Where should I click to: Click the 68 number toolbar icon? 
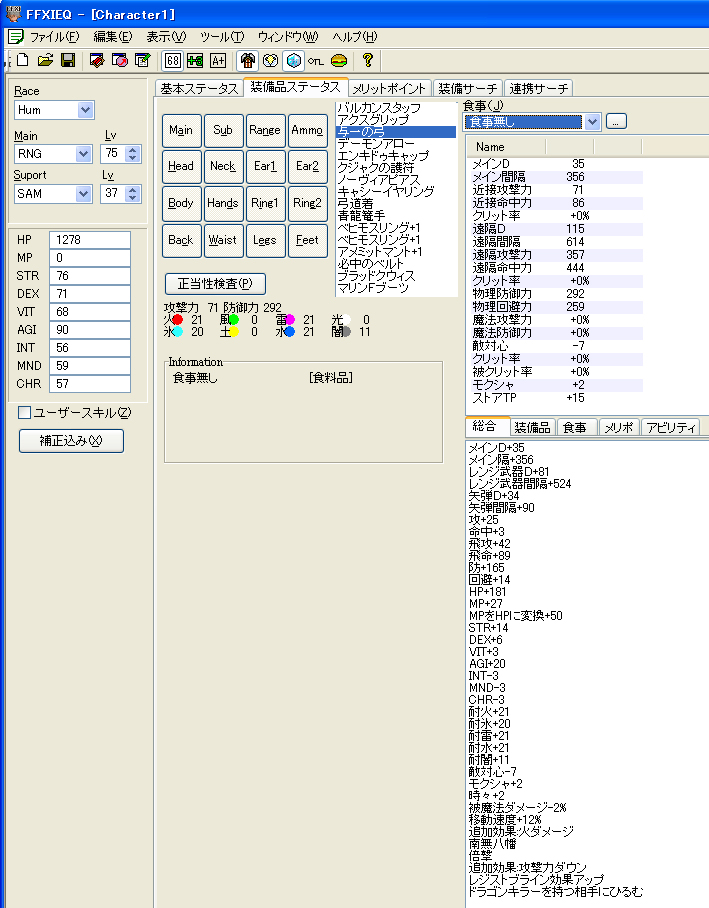[173, 61]
